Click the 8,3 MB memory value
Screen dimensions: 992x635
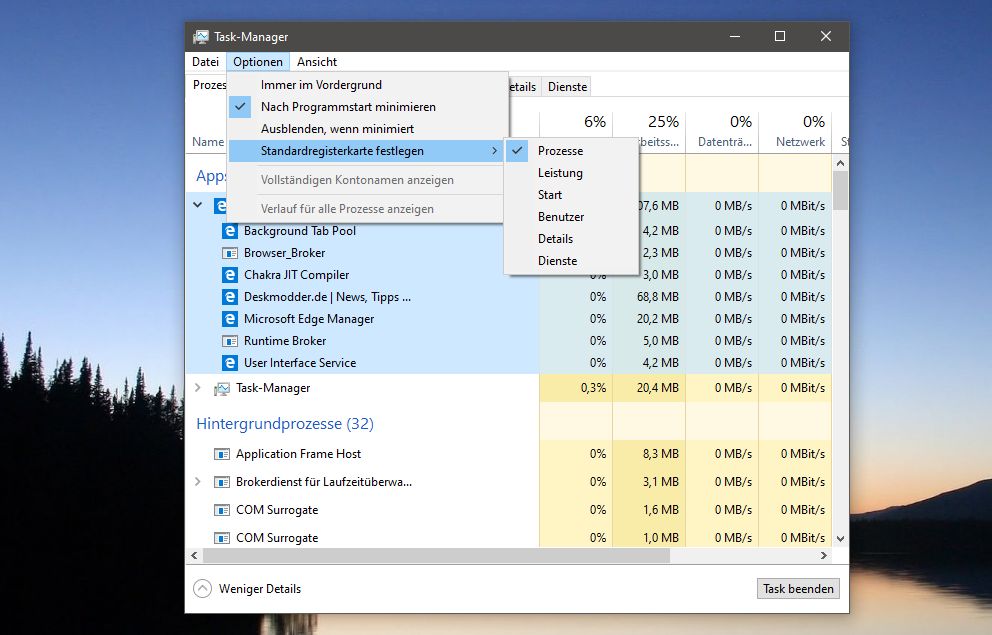660,454
